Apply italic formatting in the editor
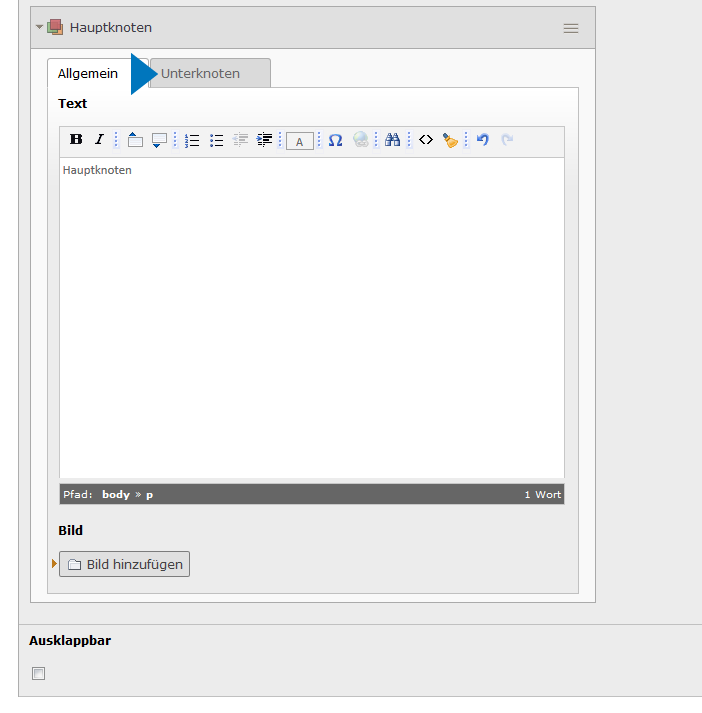This screenshot has width=702, height=713. (x=99, y=140)
